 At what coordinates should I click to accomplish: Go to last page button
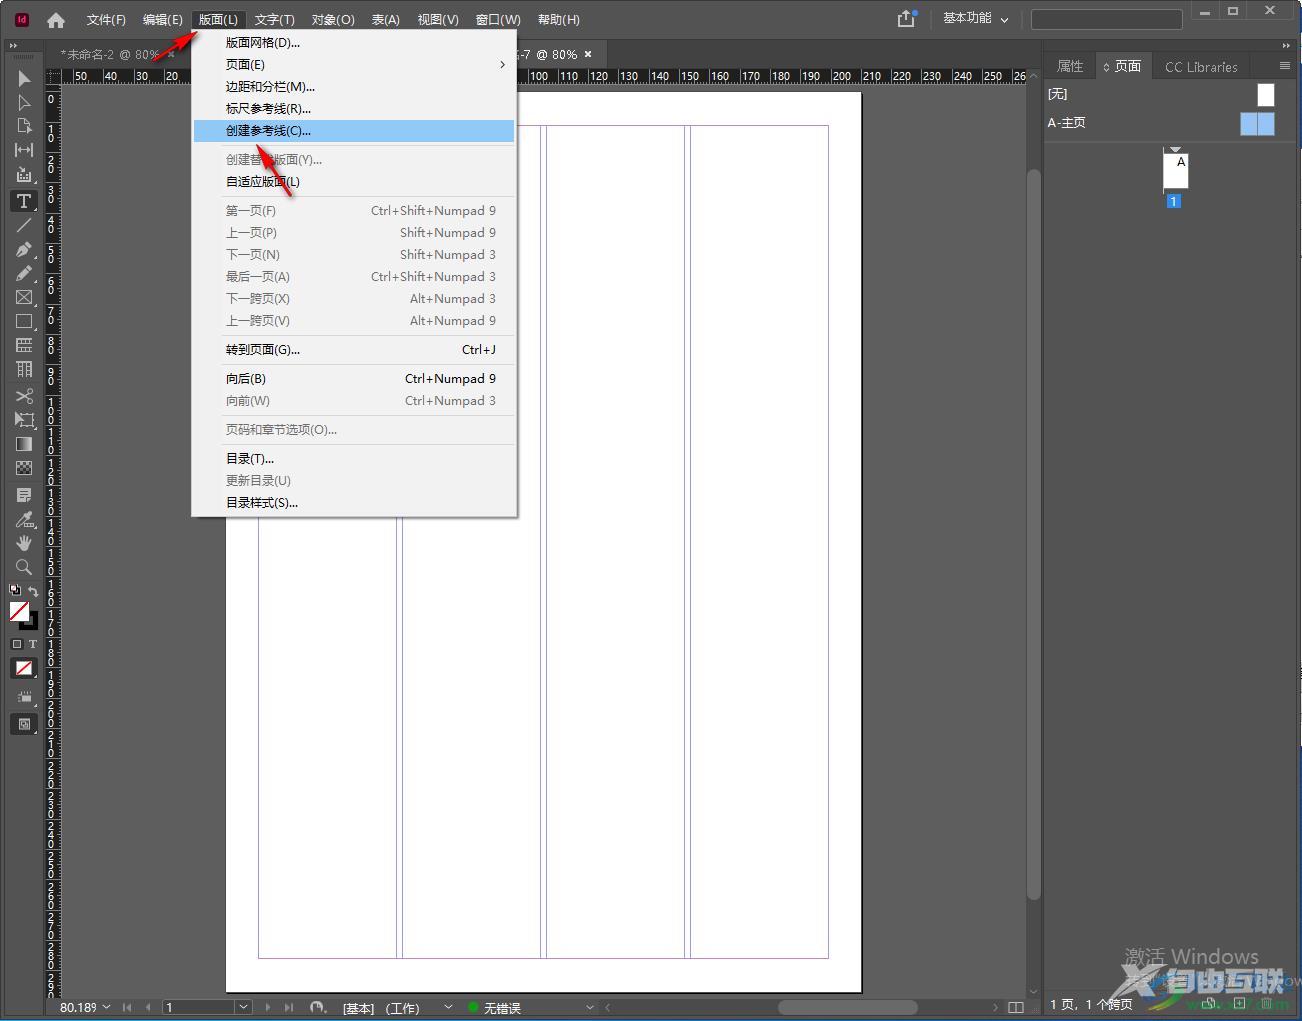(x=289, y=1007)
